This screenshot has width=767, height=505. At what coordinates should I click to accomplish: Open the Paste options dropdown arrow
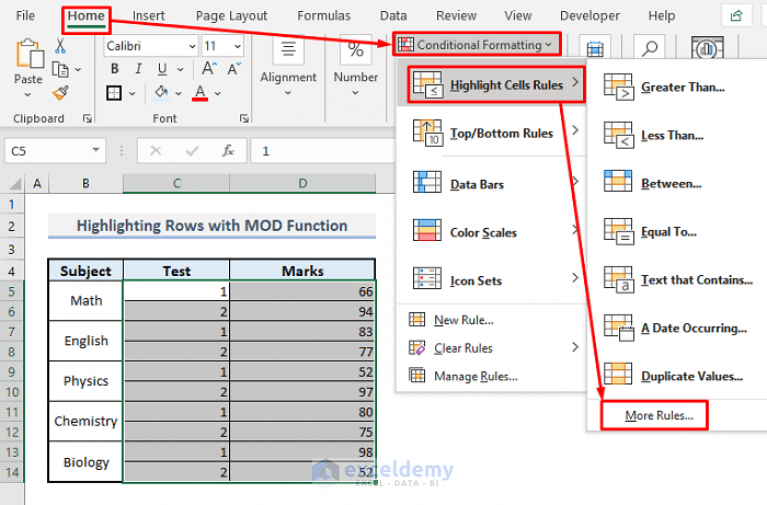pos(28,94)
